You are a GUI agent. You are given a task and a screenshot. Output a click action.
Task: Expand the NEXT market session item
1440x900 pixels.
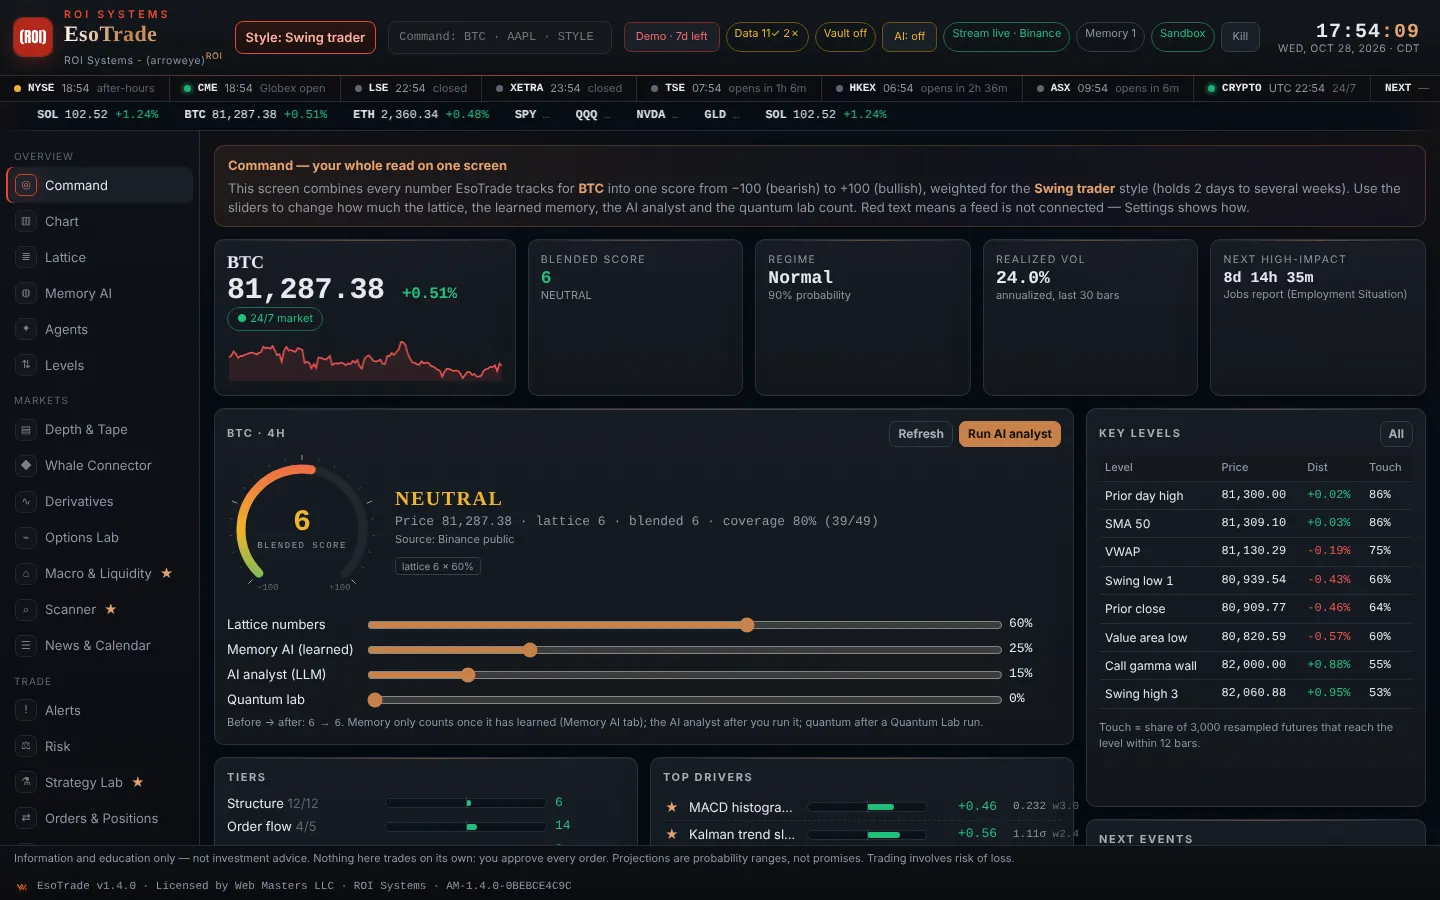tap(1406, 88)
